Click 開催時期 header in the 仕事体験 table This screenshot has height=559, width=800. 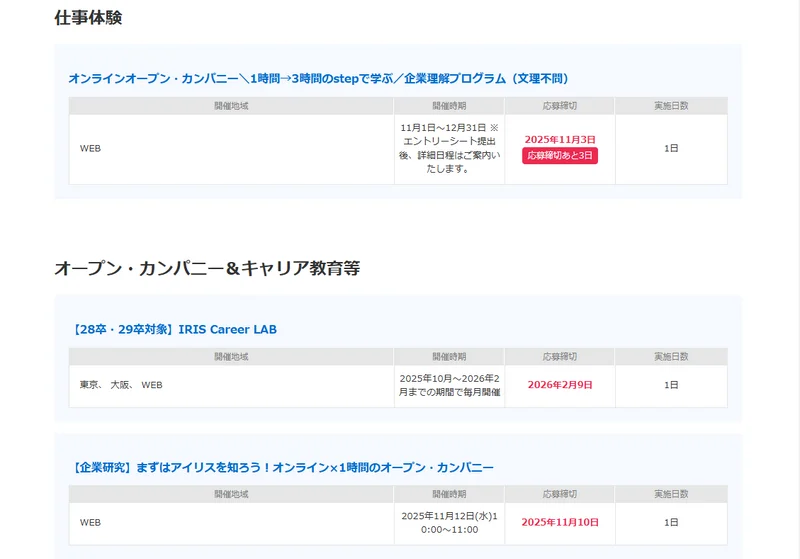449,105
